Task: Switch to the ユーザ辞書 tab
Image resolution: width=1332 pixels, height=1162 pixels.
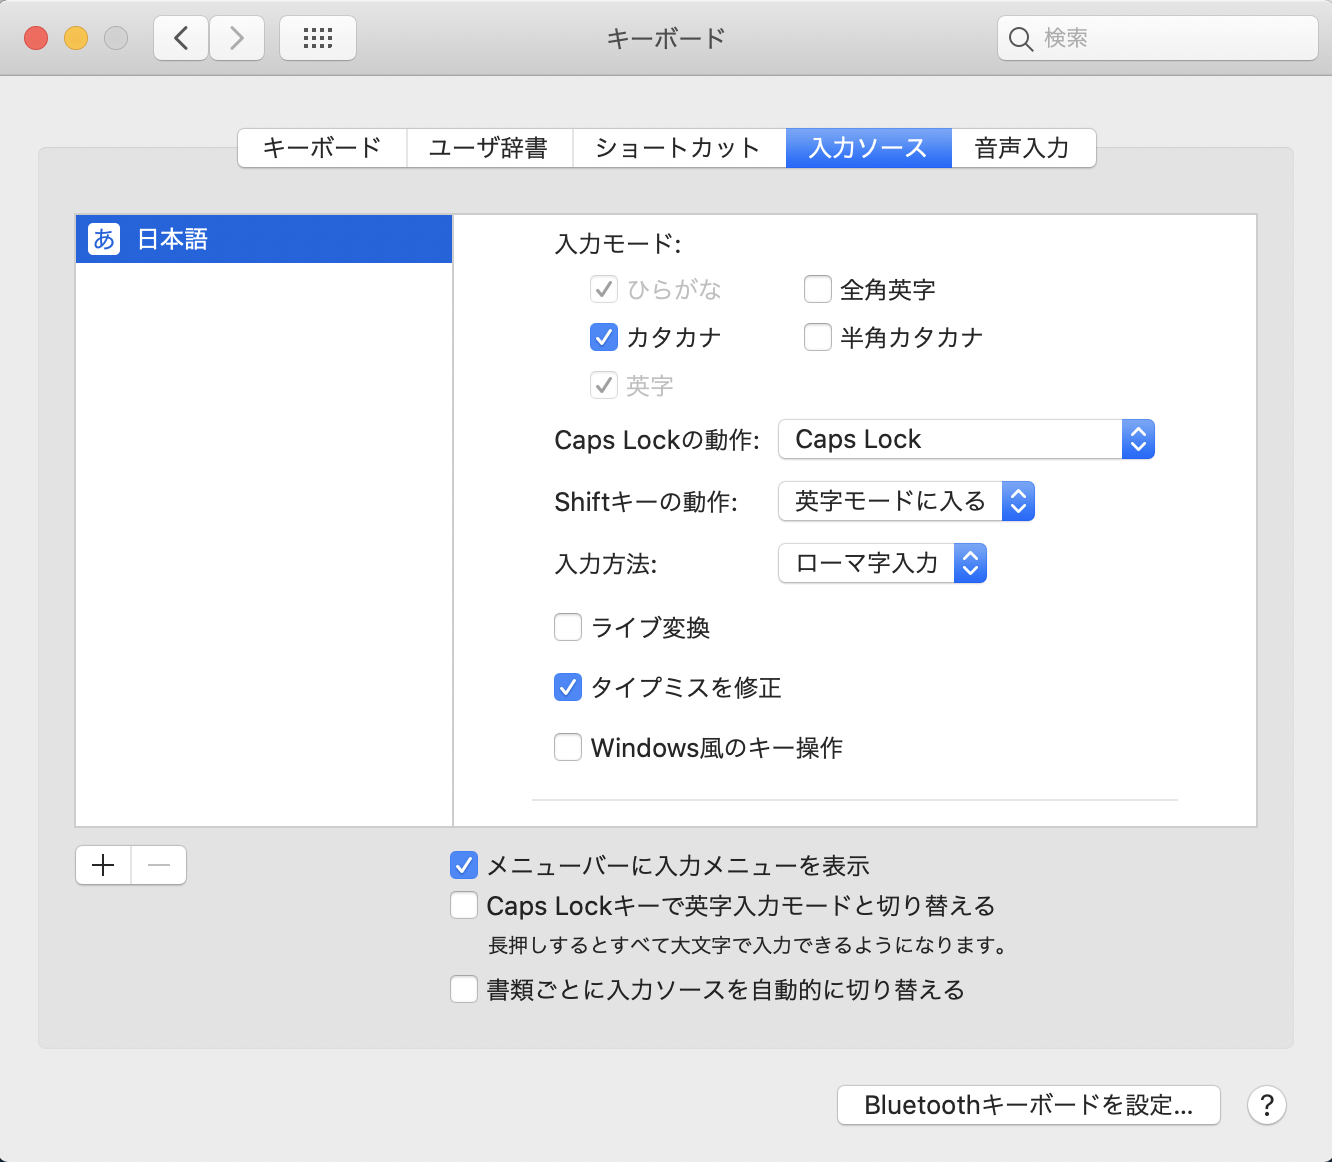Action: (x=489, y=148)
